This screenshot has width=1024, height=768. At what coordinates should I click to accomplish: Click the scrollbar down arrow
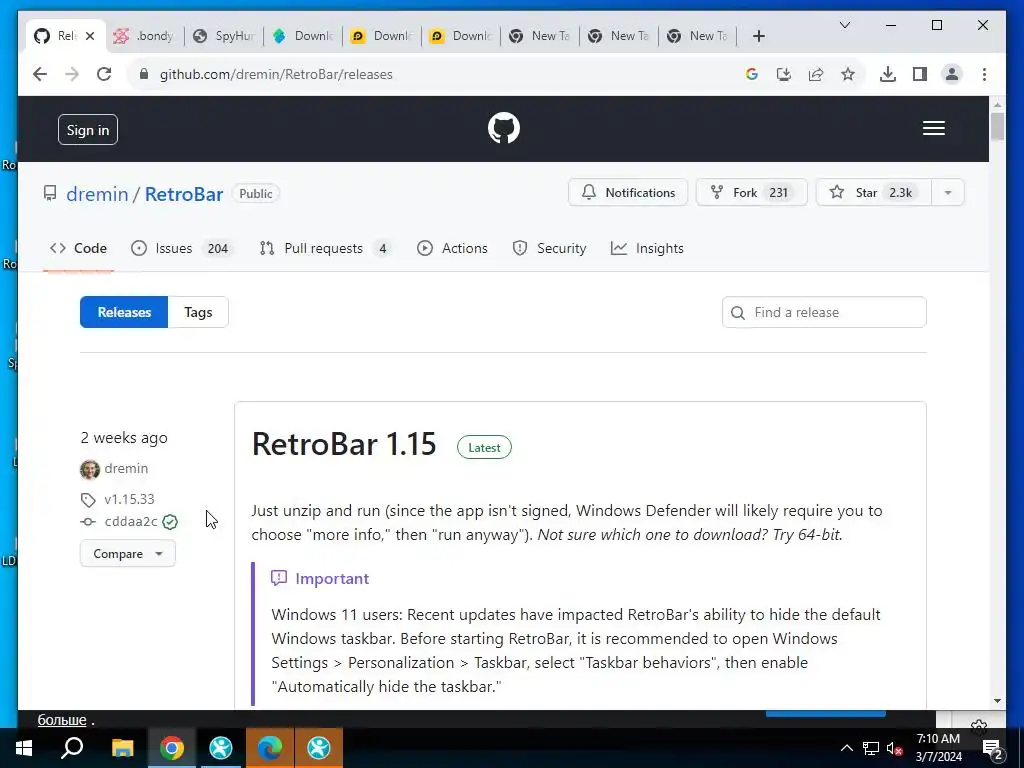997,701
